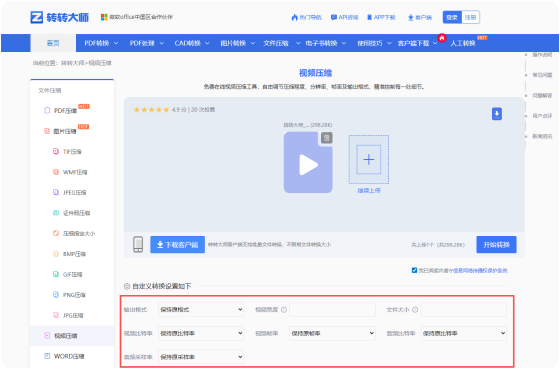
Task: Open the 视频帧率 dropdown
Action: point(332,333)
